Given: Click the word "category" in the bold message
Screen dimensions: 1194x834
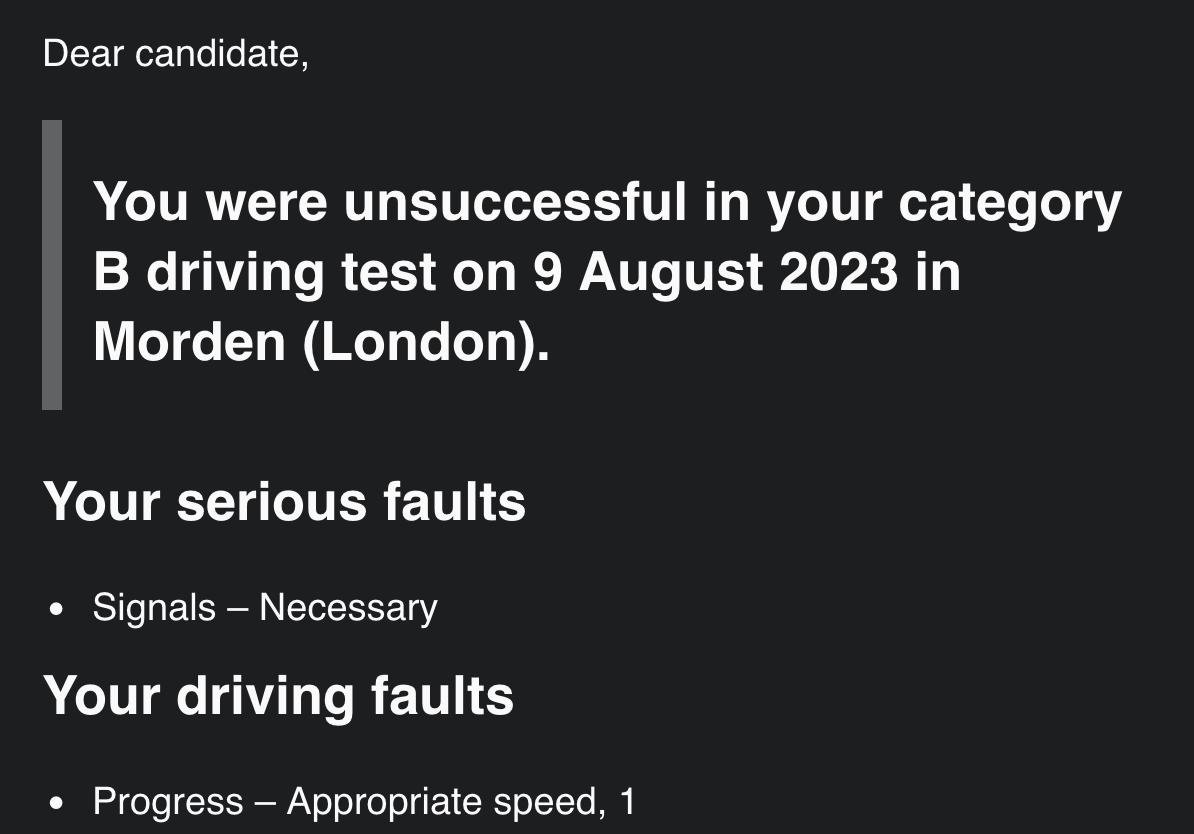Looking at the screenshot, I should tap(1010, 204).
